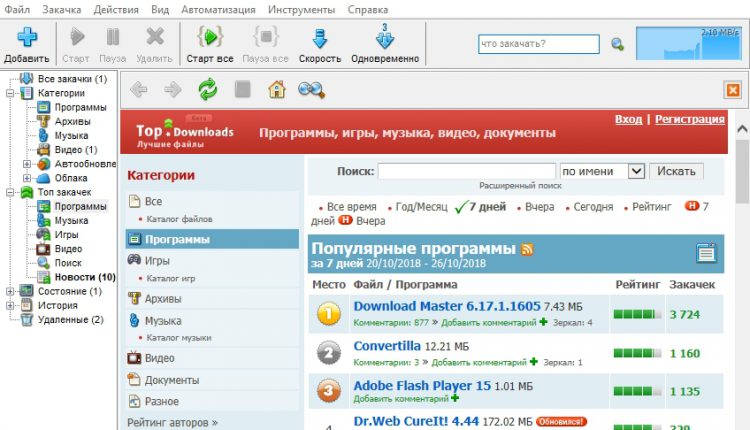
Task: Close the browser panel with orange X
Action: coord(732,90)
